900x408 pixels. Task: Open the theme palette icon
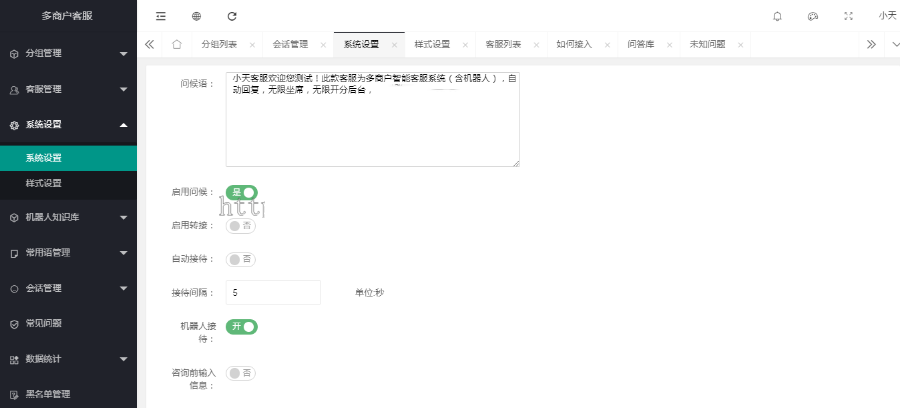[x=813, y=16]
